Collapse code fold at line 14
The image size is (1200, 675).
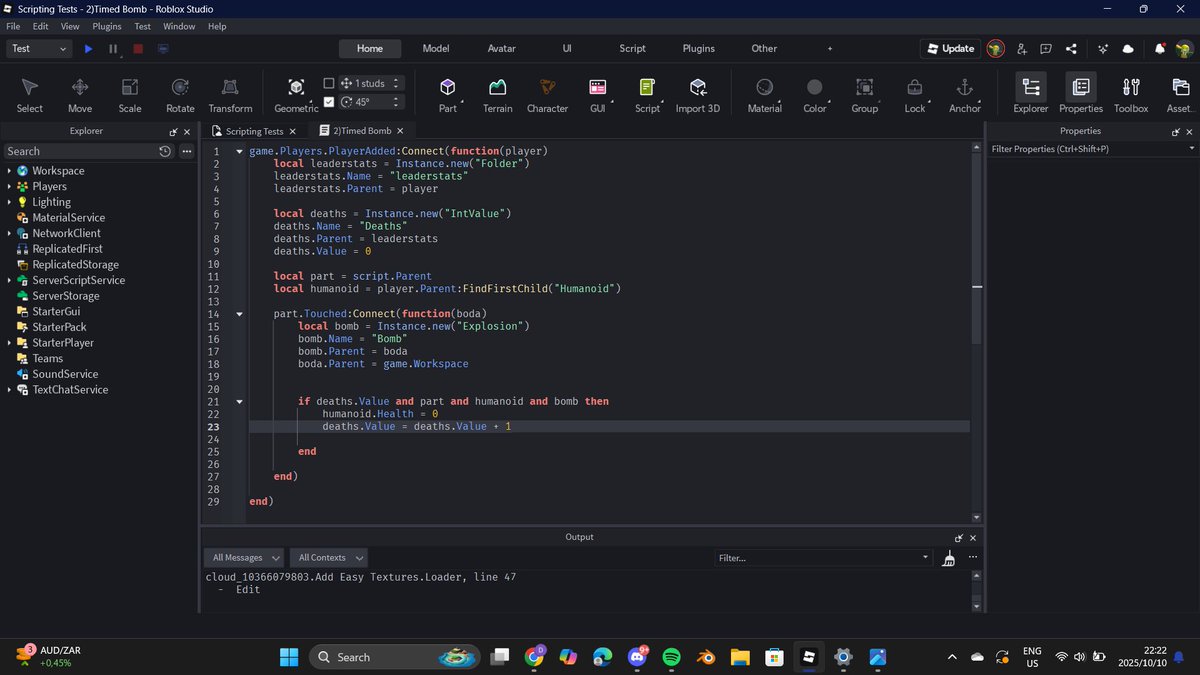pos(239,314)
